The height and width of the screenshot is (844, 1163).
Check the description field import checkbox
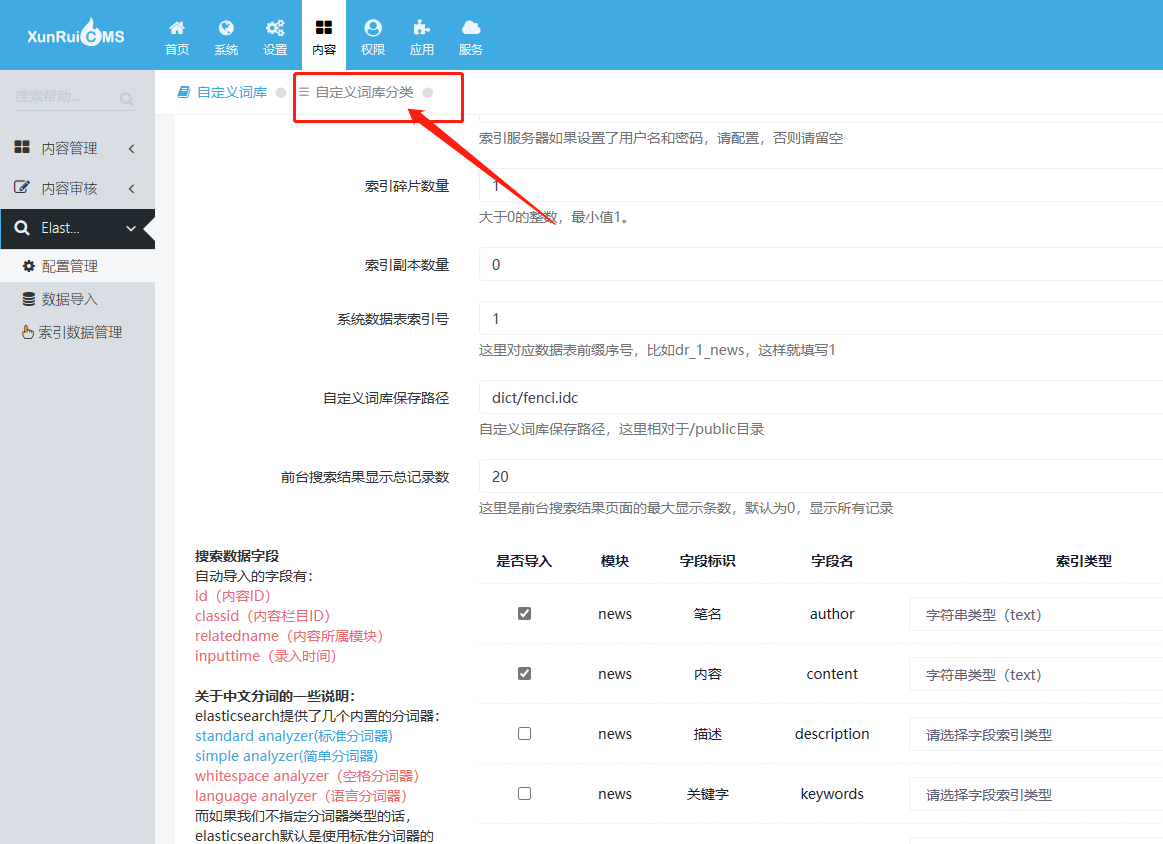click(524, 733)
